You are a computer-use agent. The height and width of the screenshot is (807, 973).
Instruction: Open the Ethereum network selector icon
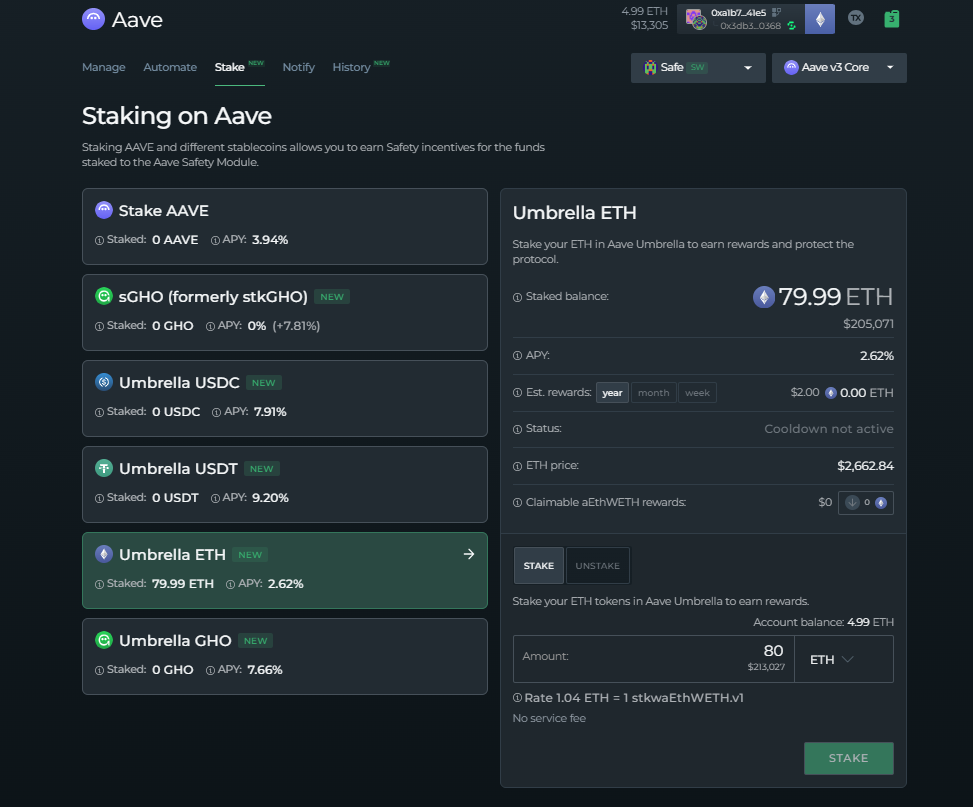pos(820,19)
